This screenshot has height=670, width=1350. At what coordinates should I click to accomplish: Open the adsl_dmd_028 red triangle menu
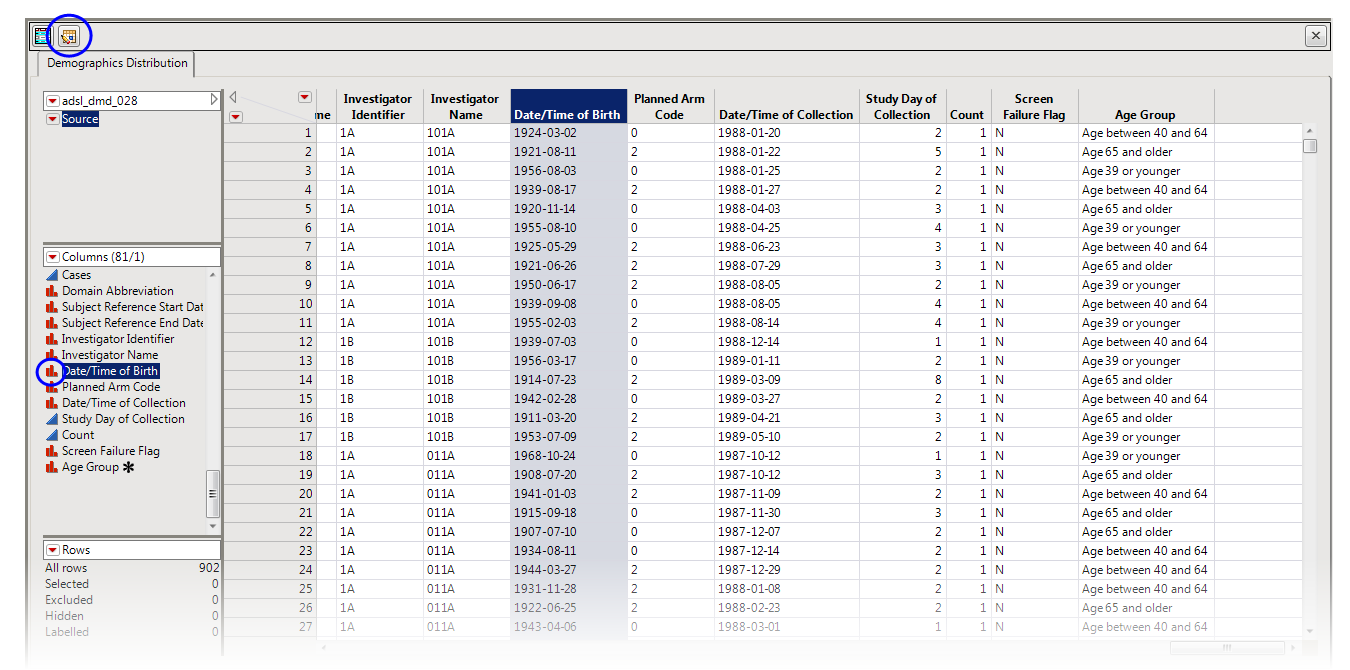(x=52, y=101)
